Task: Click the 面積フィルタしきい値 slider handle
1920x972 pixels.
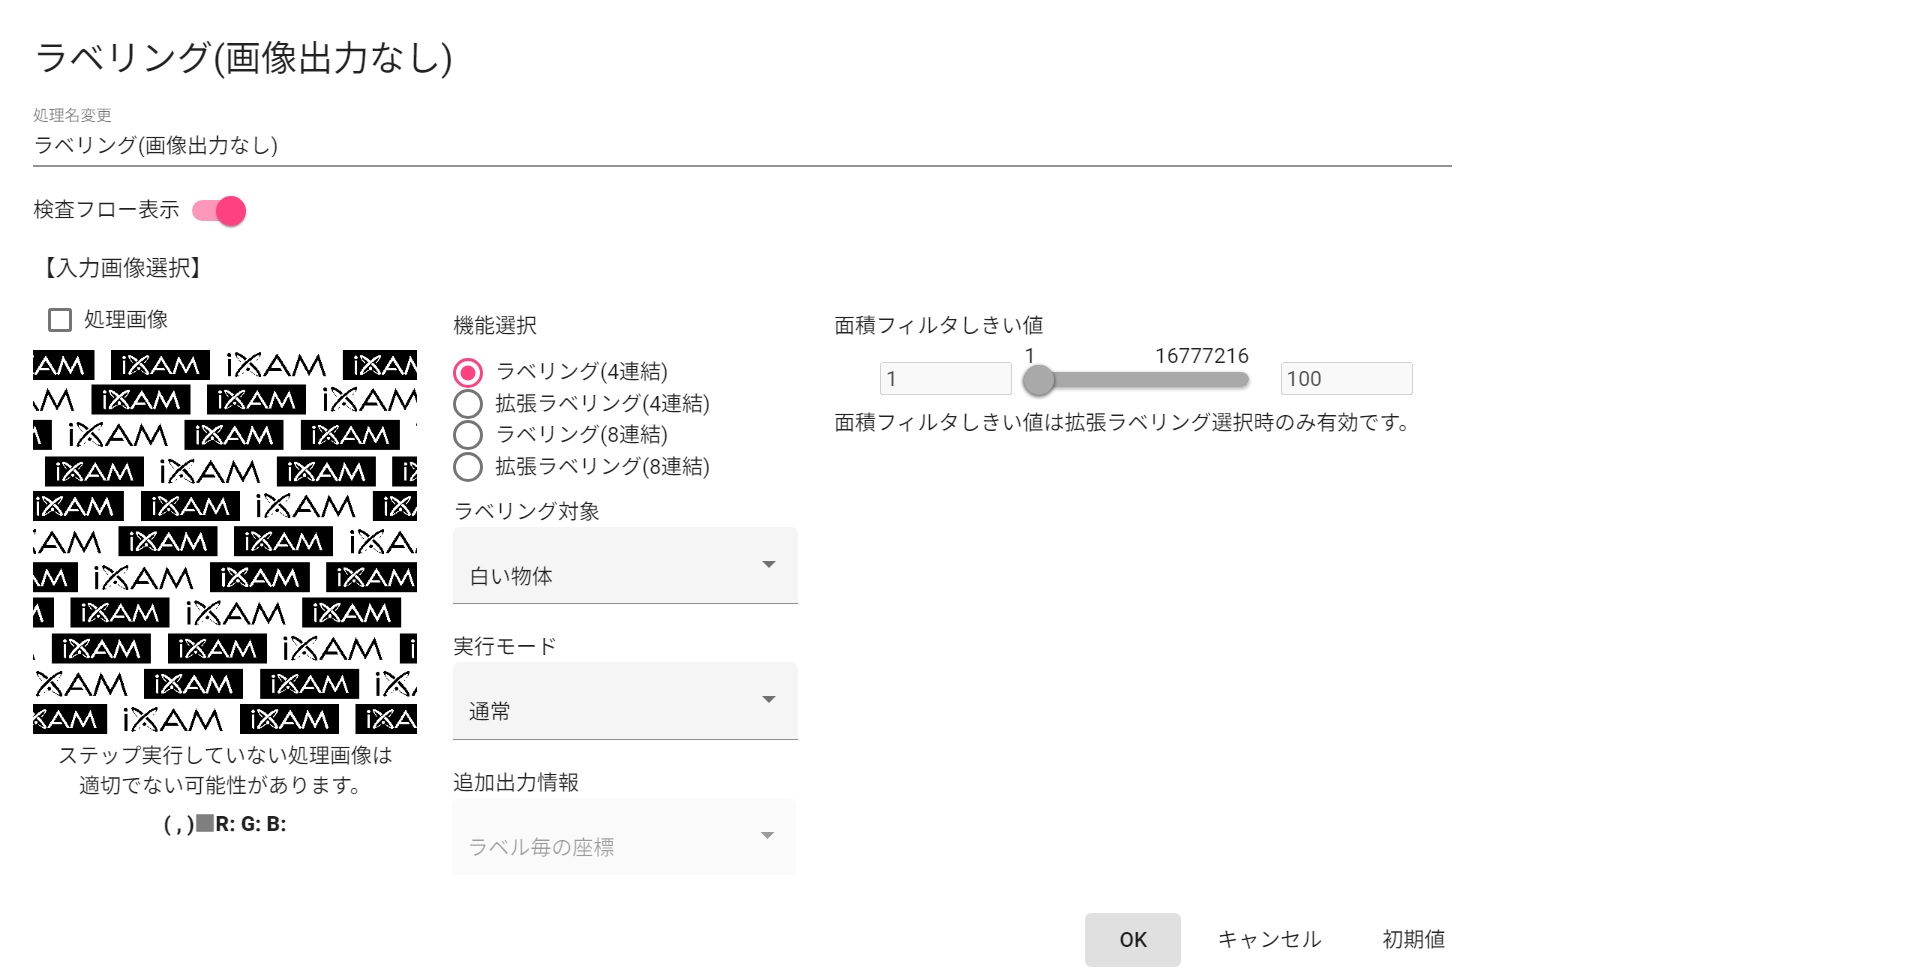Action: (1039, 380)
